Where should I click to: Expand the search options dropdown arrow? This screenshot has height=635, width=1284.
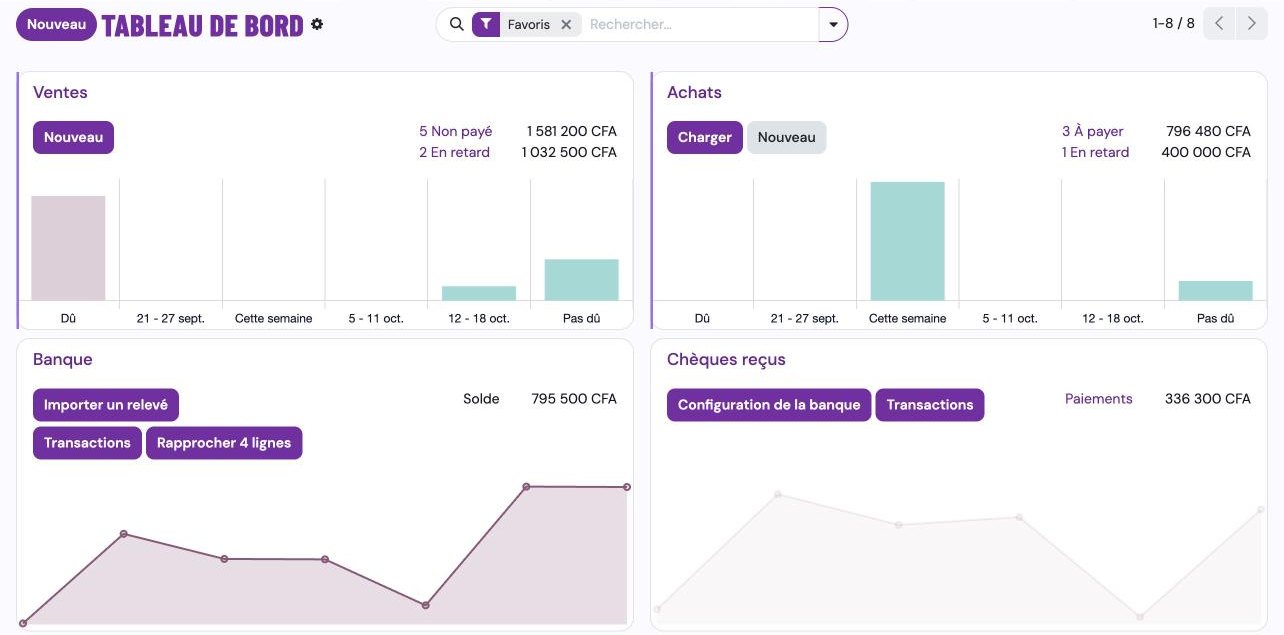833,25
